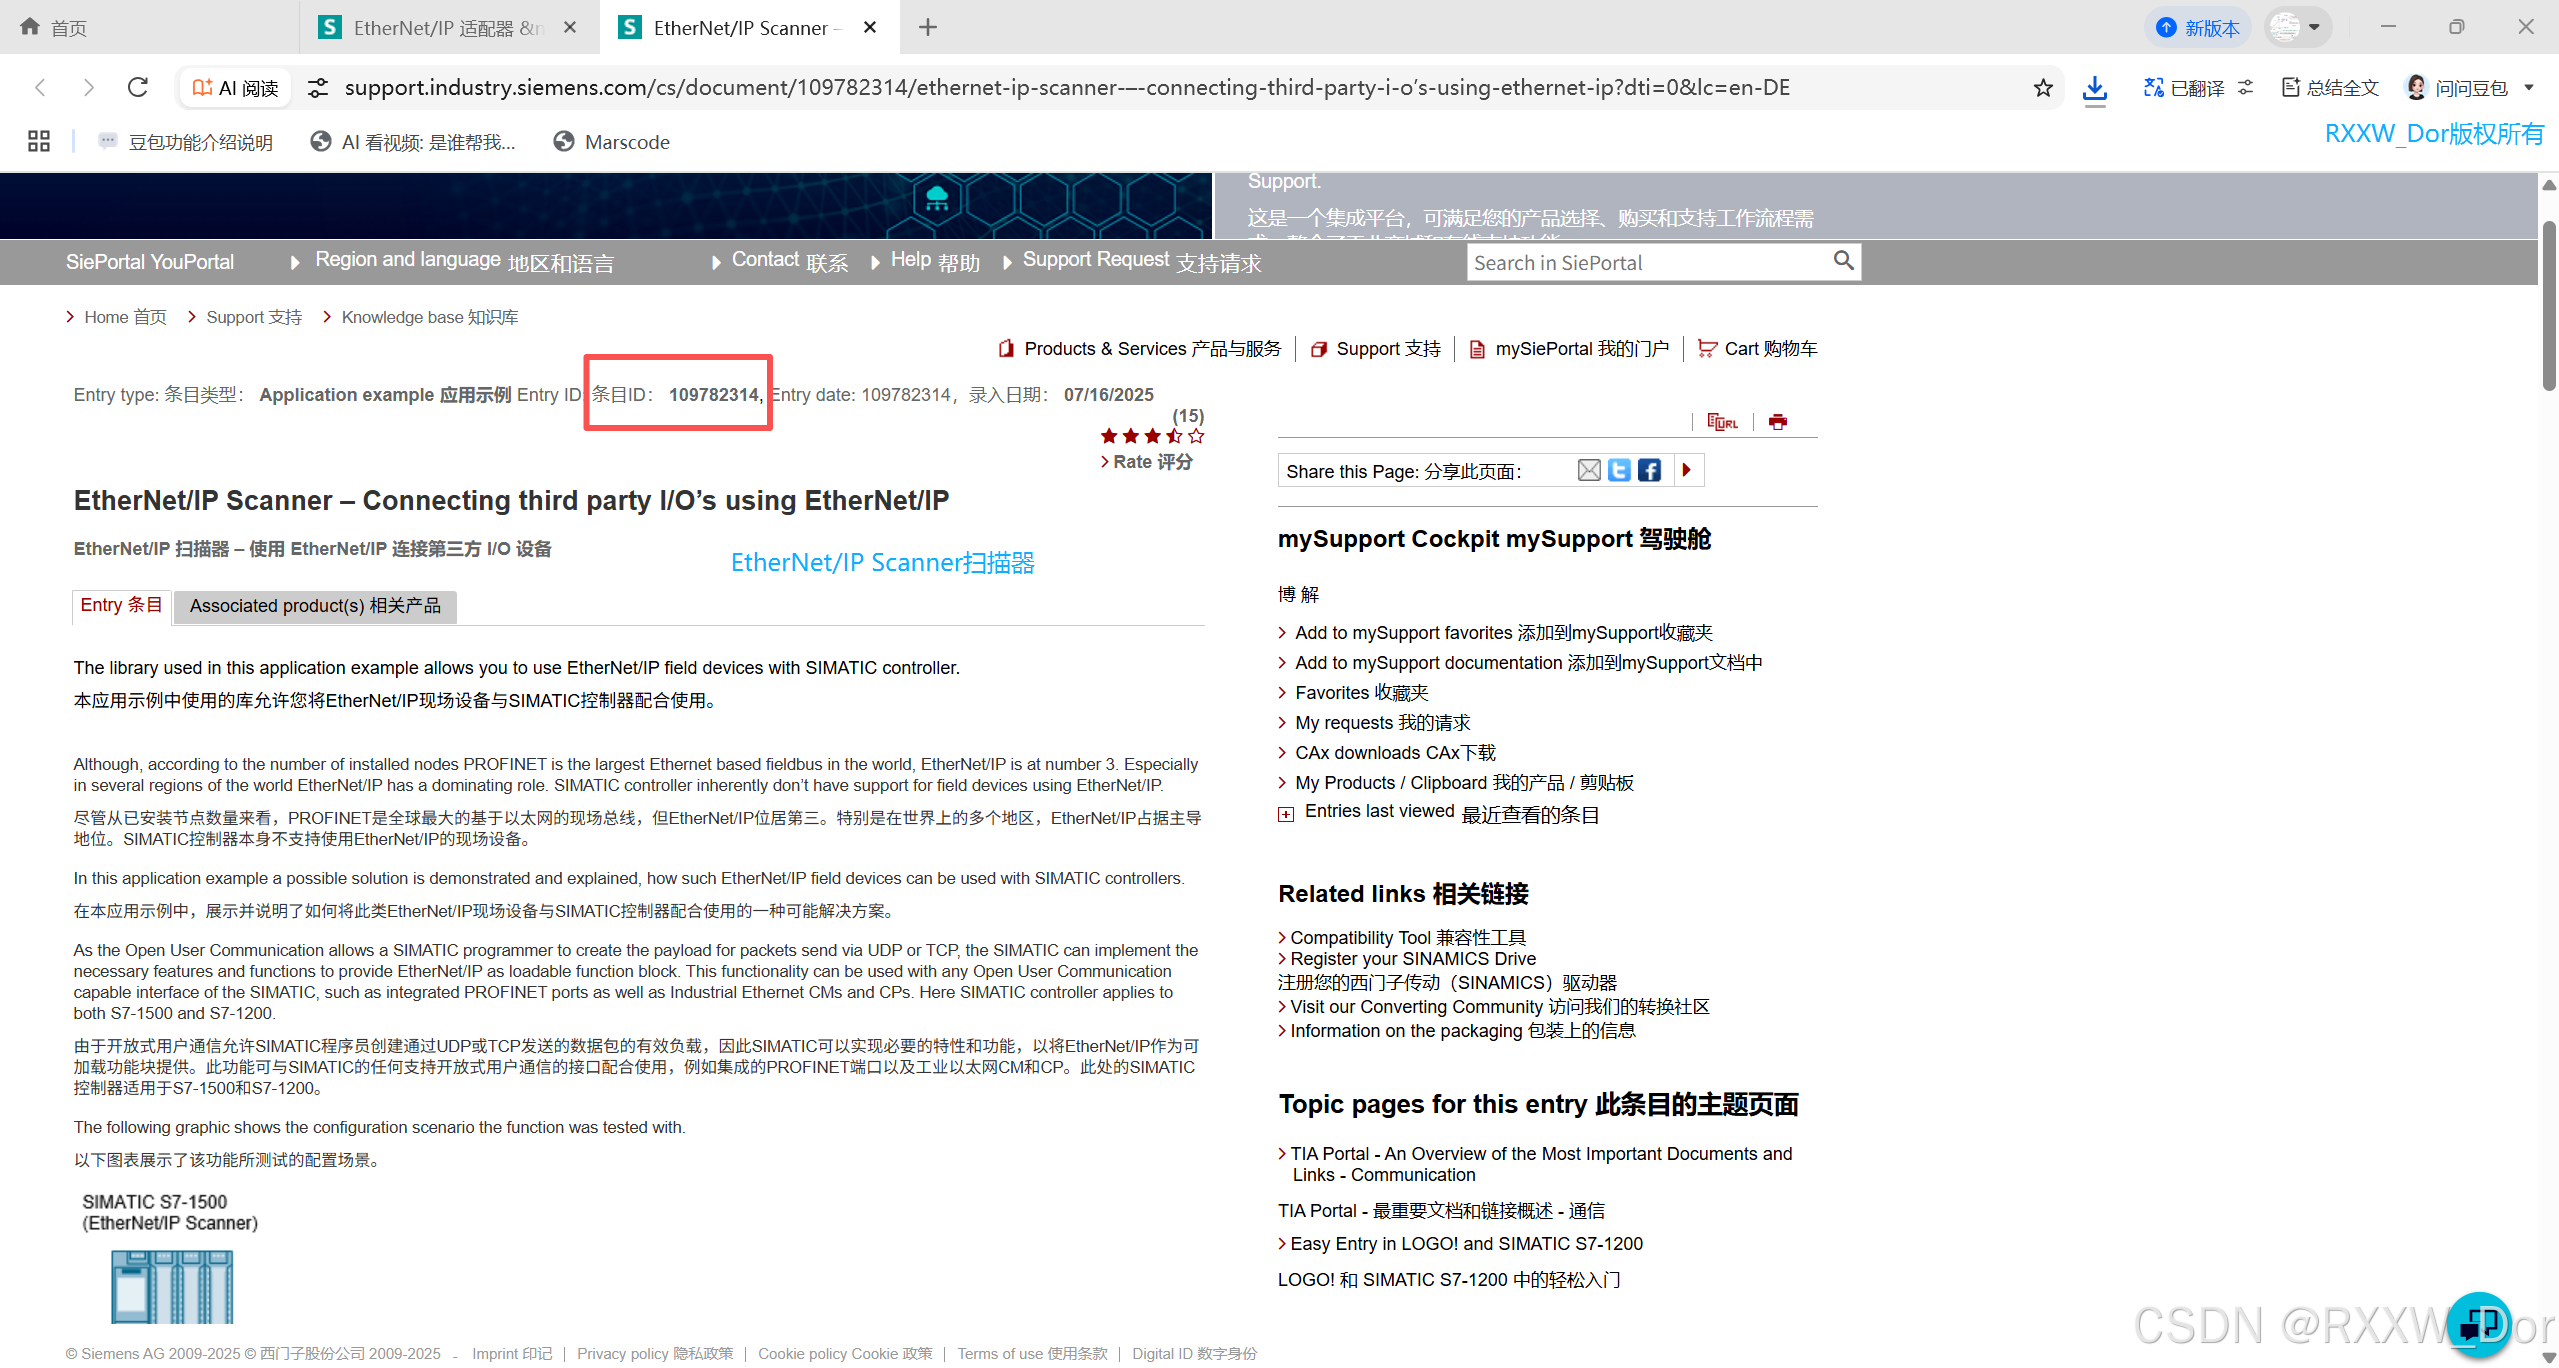Viewport: 2559px width, 1368px height.
Task: Toggle 已翻译 translation button
Action: coord(2185,88)
